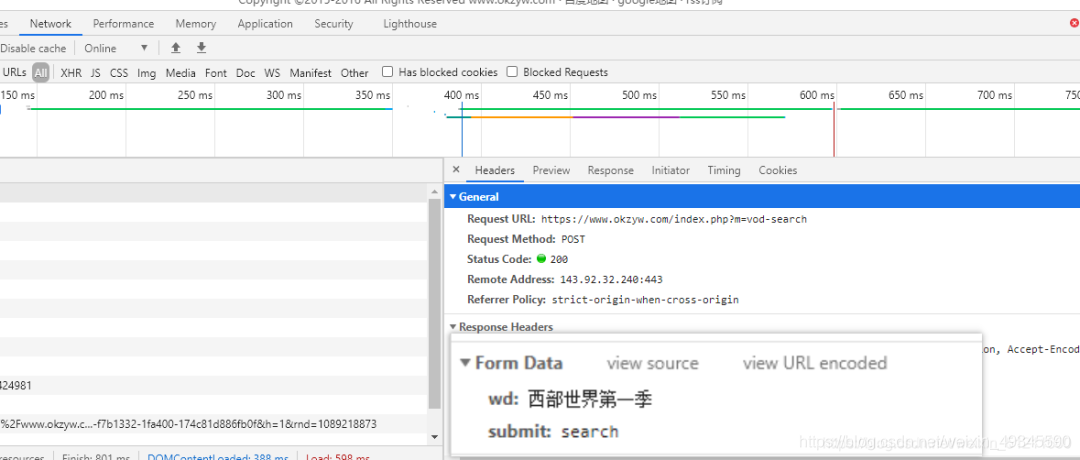
Task: Open the Security tab
Action: [333, 23]
